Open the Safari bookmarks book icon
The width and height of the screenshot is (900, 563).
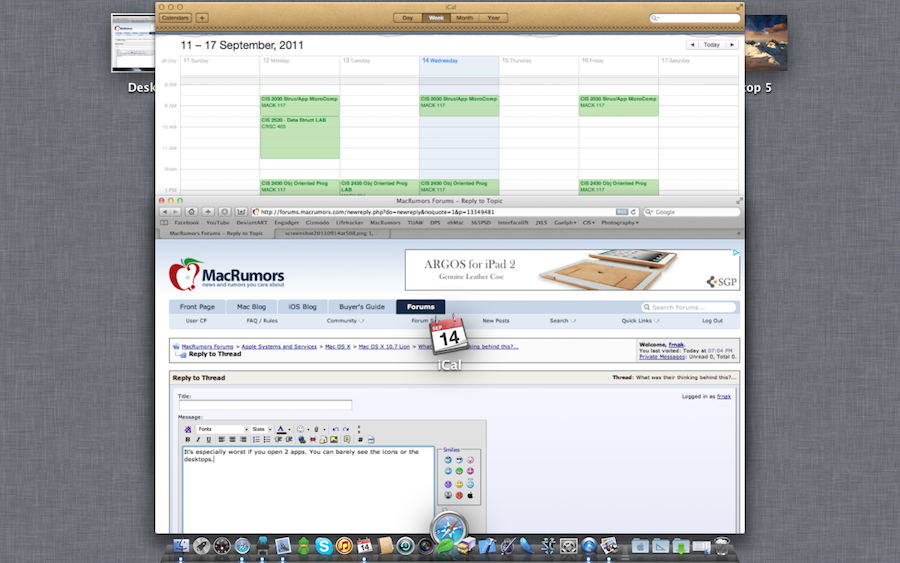coord(164,223)
